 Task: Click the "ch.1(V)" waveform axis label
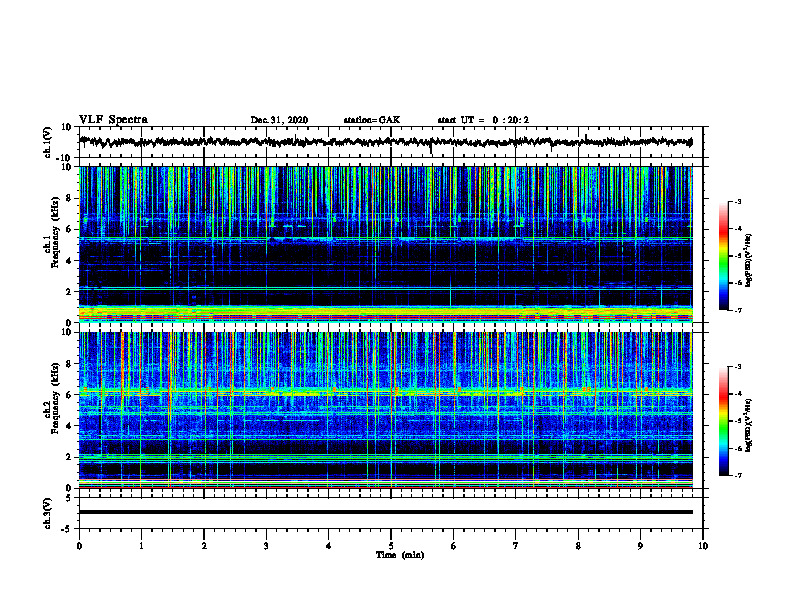pos(48,142)
